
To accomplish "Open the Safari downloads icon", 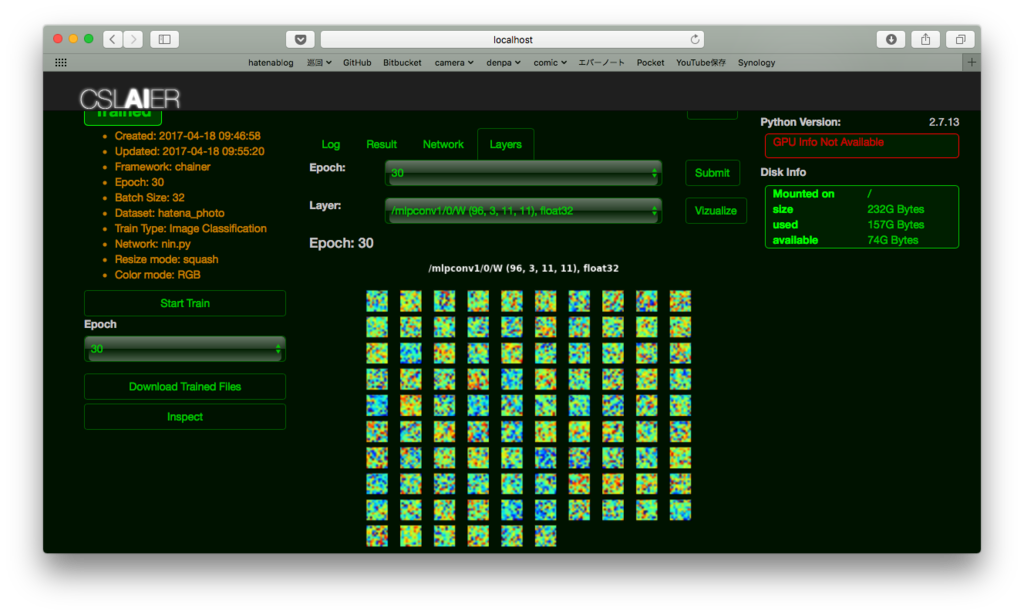I will (891, 39).
